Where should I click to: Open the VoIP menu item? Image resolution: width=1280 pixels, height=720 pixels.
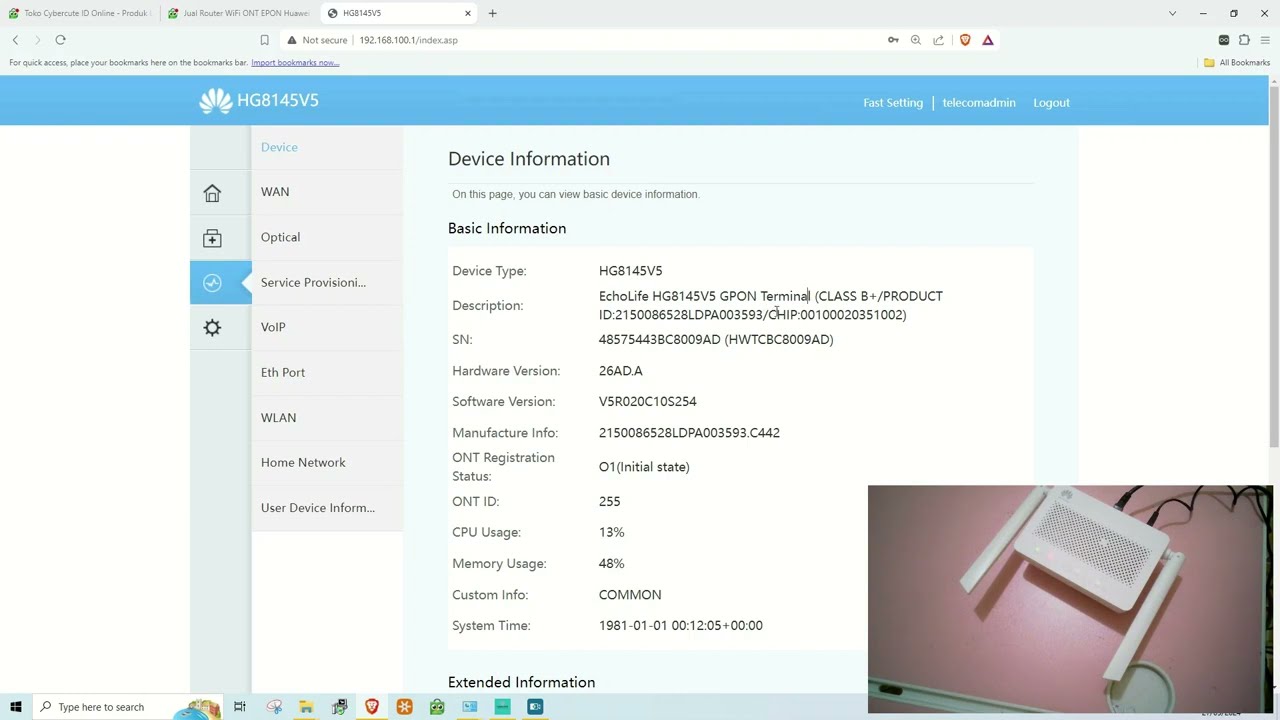point(273,327)
